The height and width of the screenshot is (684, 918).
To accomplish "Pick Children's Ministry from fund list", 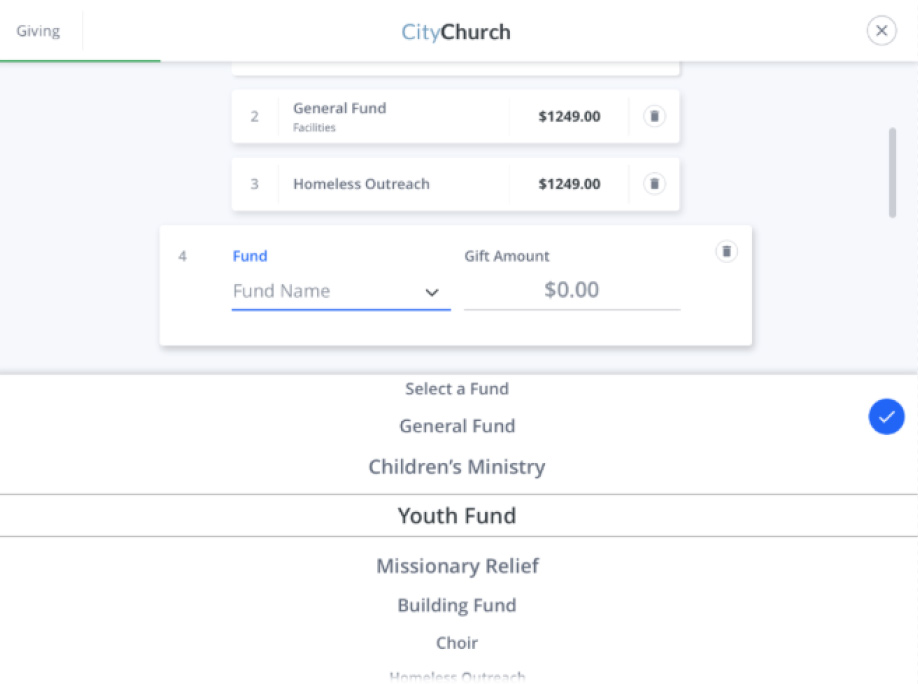I will coord(457,467).
